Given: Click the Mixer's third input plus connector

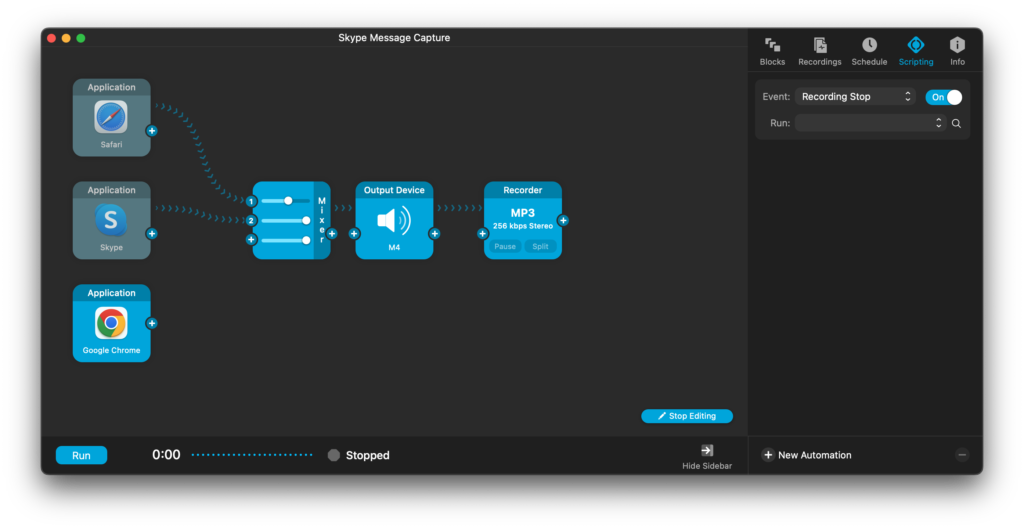Looking at the screenshot, I should [x=251, y=240].
